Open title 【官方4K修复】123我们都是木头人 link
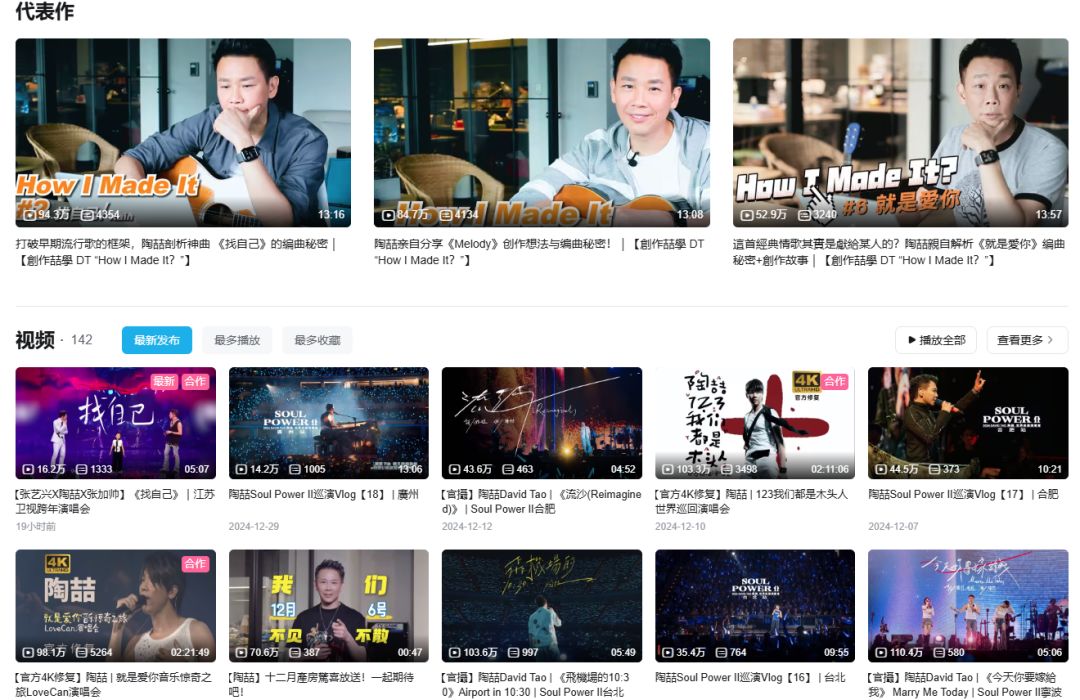The image size is (1080, 700). tap(751, 502)
